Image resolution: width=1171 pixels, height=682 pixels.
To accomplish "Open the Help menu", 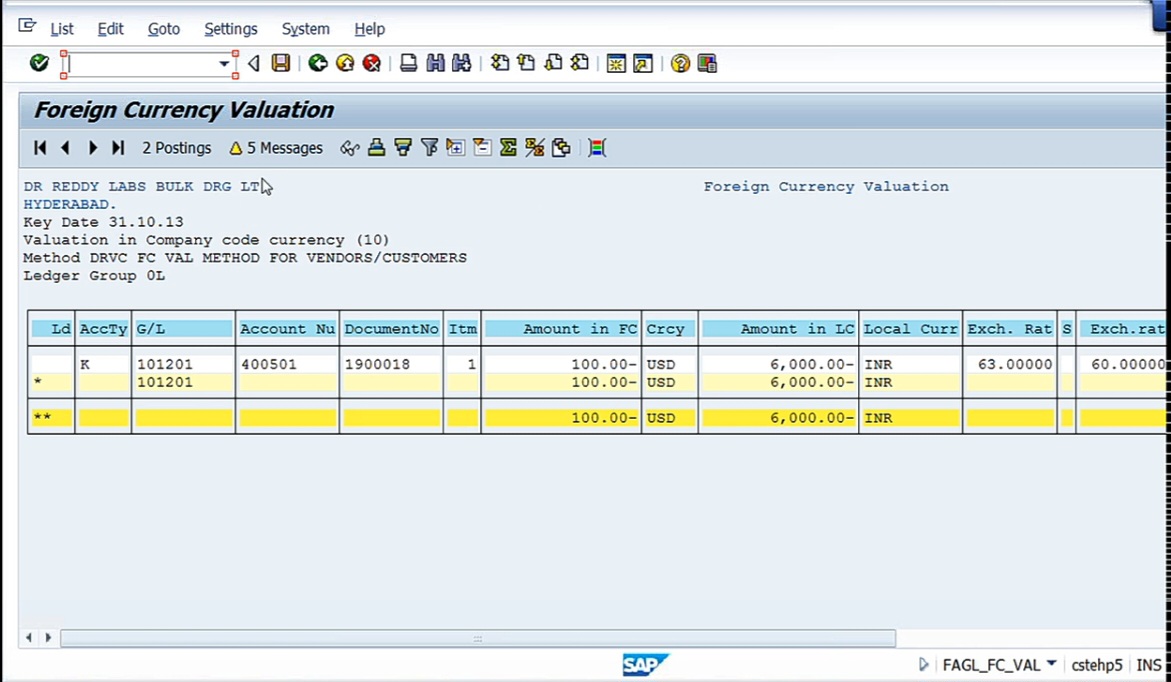I will point(370,29).
